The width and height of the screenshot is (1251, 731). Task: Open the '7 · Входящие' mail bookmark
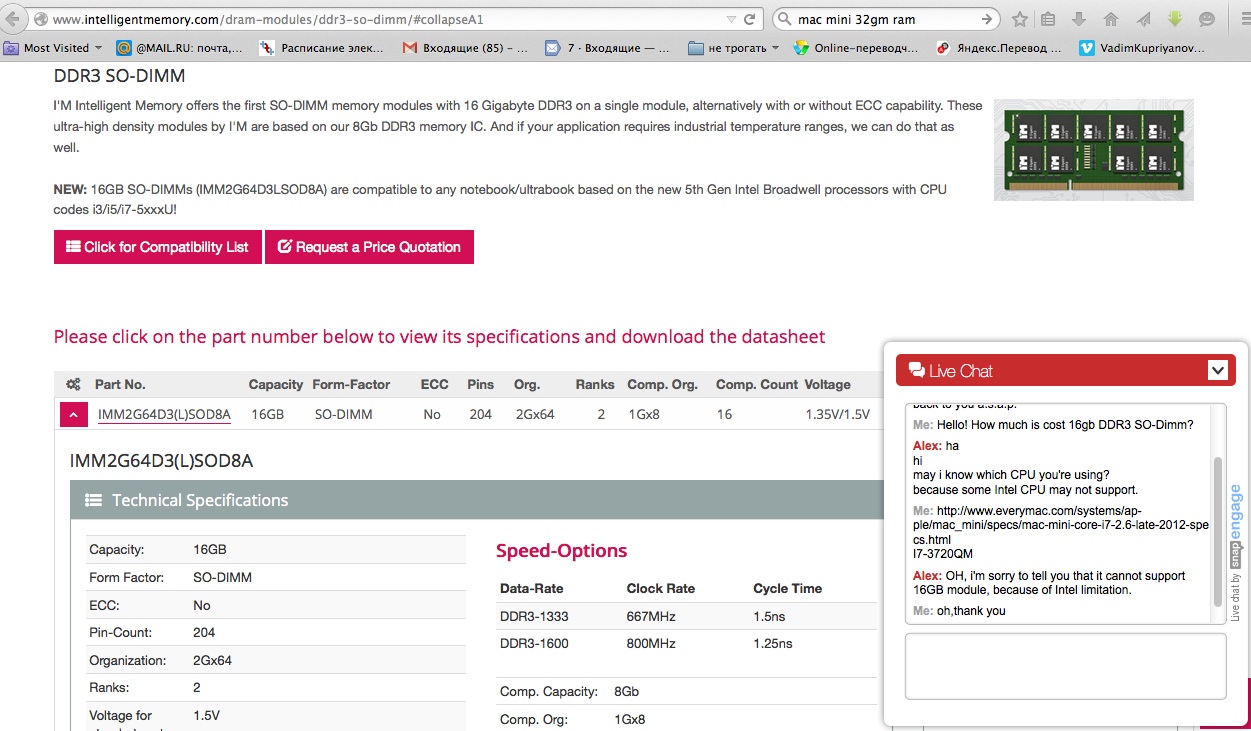[608, 47]
